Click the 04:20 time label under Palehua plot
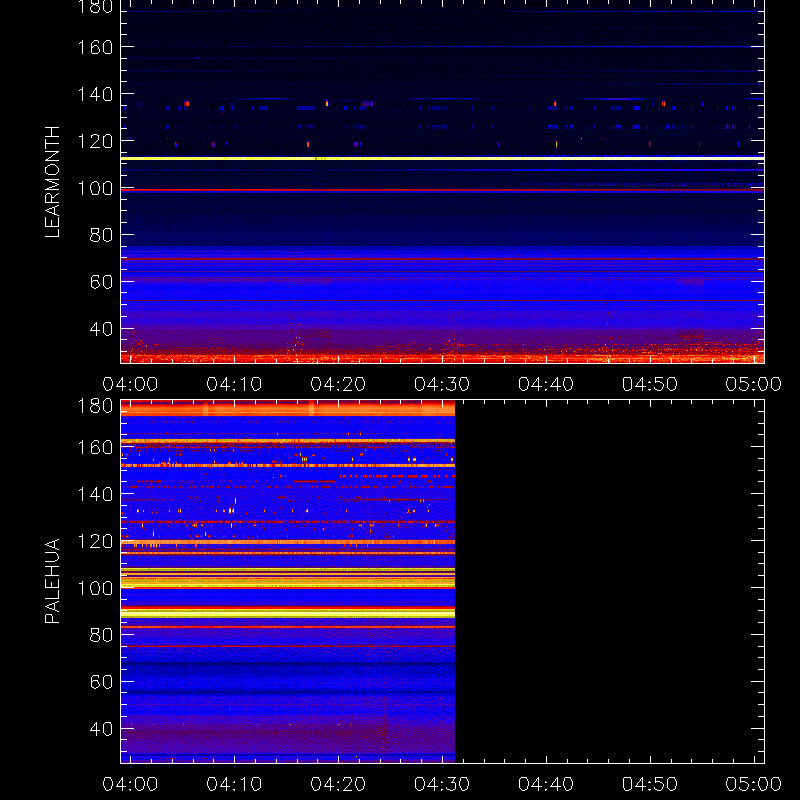The height and width of the screenshot is (800, 800). (x=338, y=784)
